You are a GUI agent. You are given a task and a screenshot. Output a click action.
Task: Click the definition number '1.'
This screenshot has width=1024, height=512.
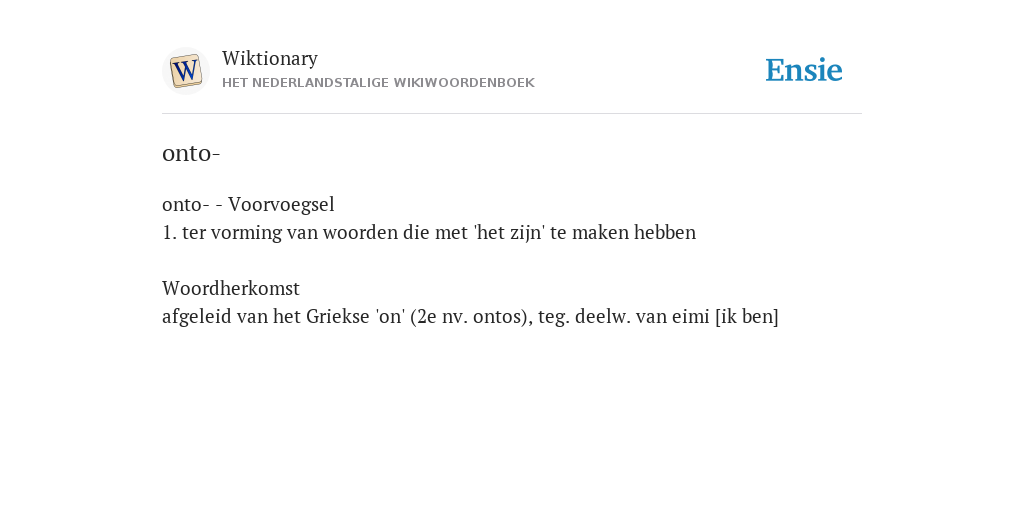[169, 232]
